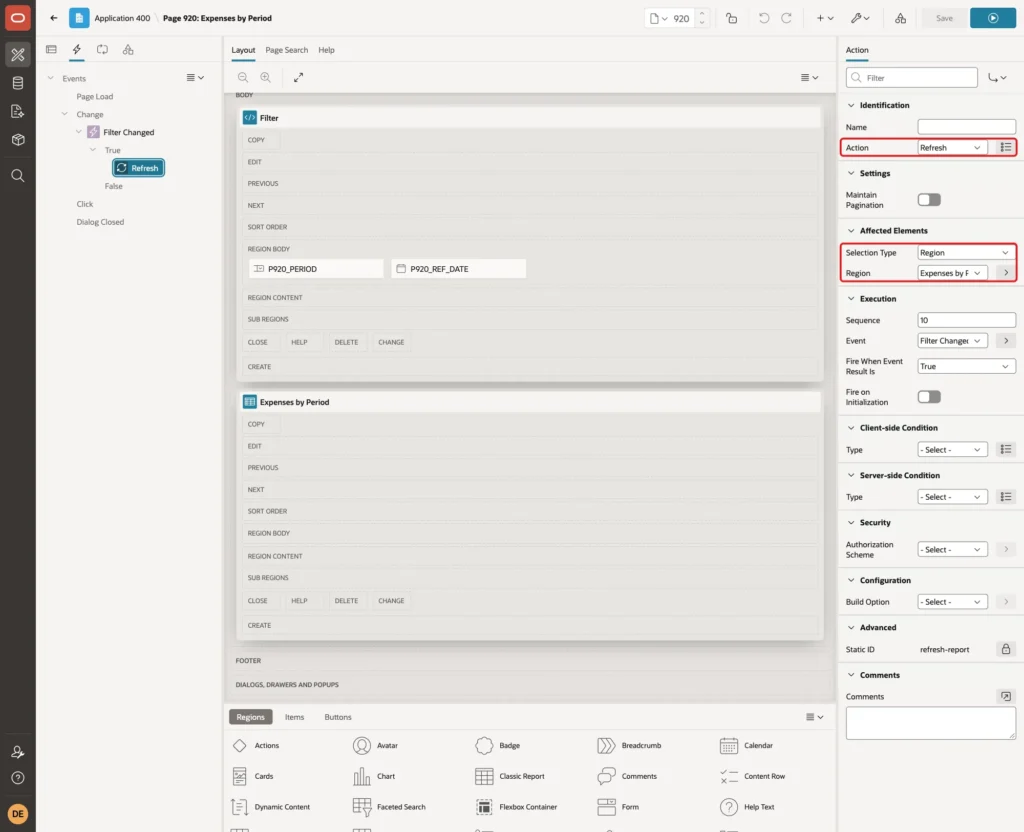Viewport: 1024px width, 832px height.
Task: Select Filter Changed dynamic action
Action: click(x=128, y=132)
